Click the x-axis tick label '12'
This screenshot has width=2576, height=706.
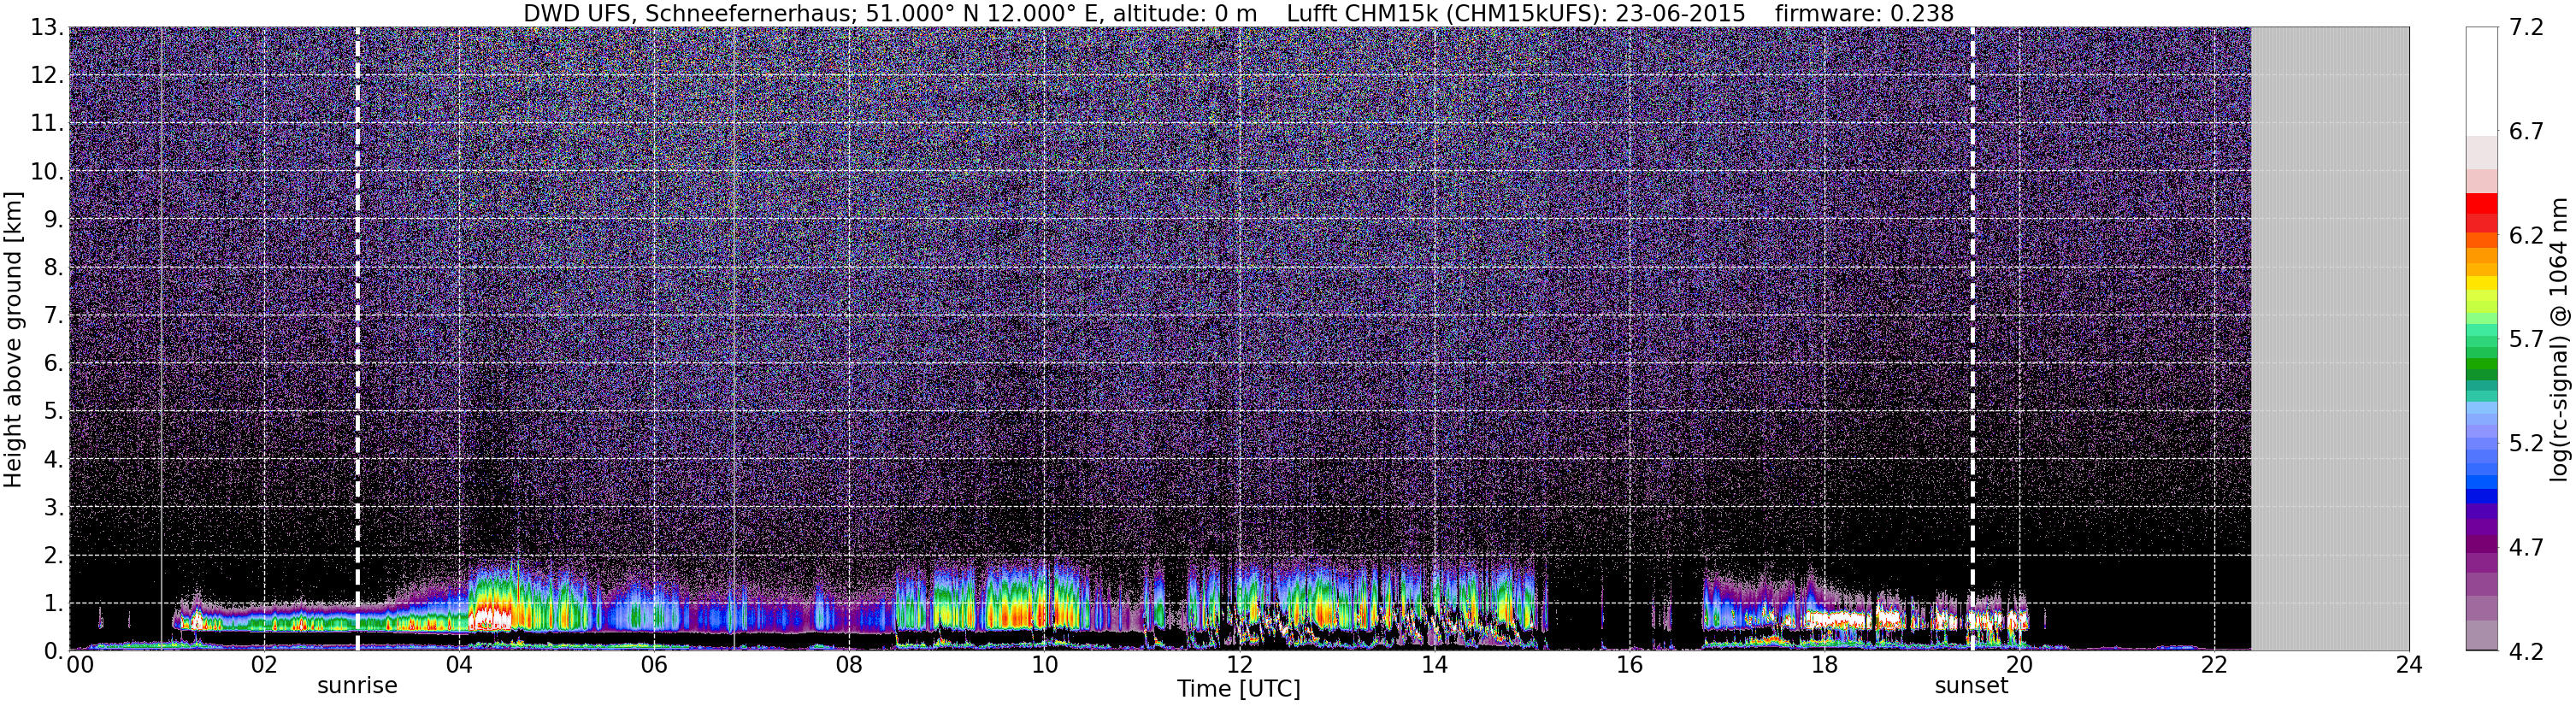tap(1238, 665)
